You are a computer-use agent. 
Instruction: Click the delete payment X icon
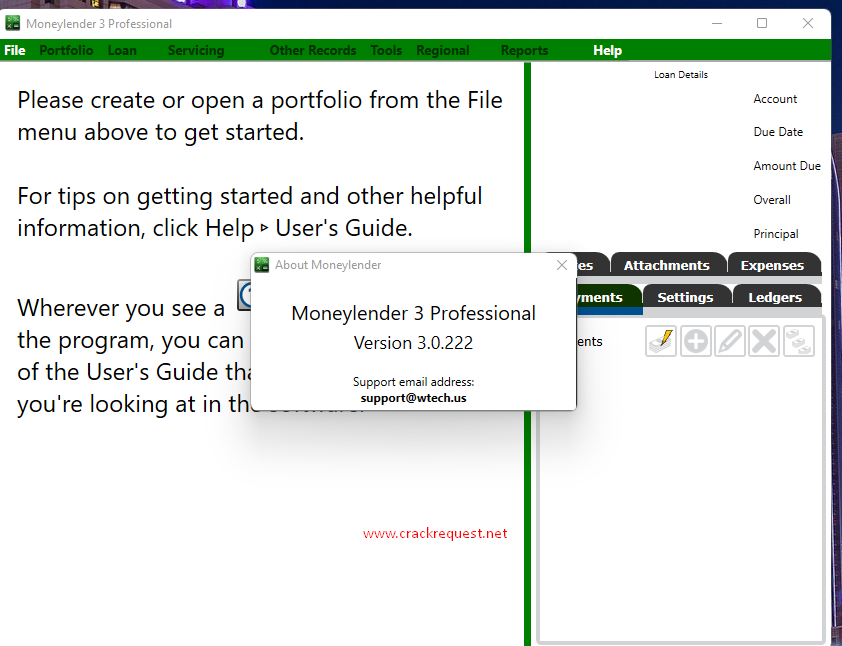coord(764,341)
